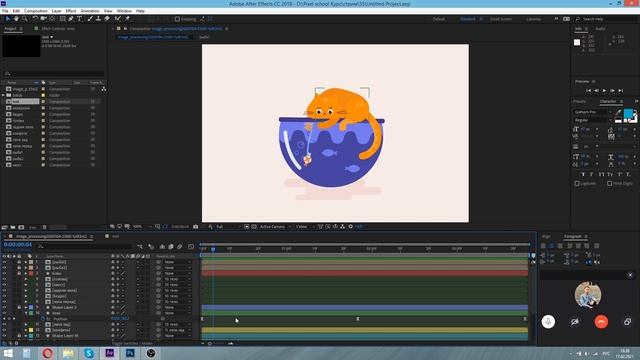Open the font style Regular dropdown
The width and height of the screenshot is (640, 360).
(593, 120)
